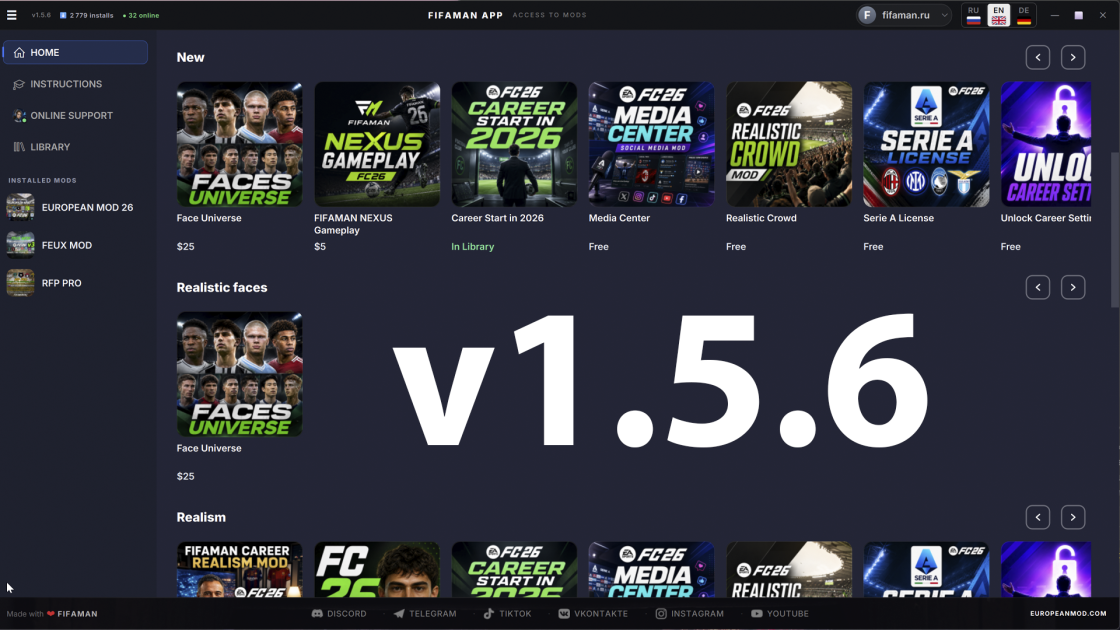The image size is (1120, 630).
Task: Click the Discord icon in footer
Action: pos(317,614)
